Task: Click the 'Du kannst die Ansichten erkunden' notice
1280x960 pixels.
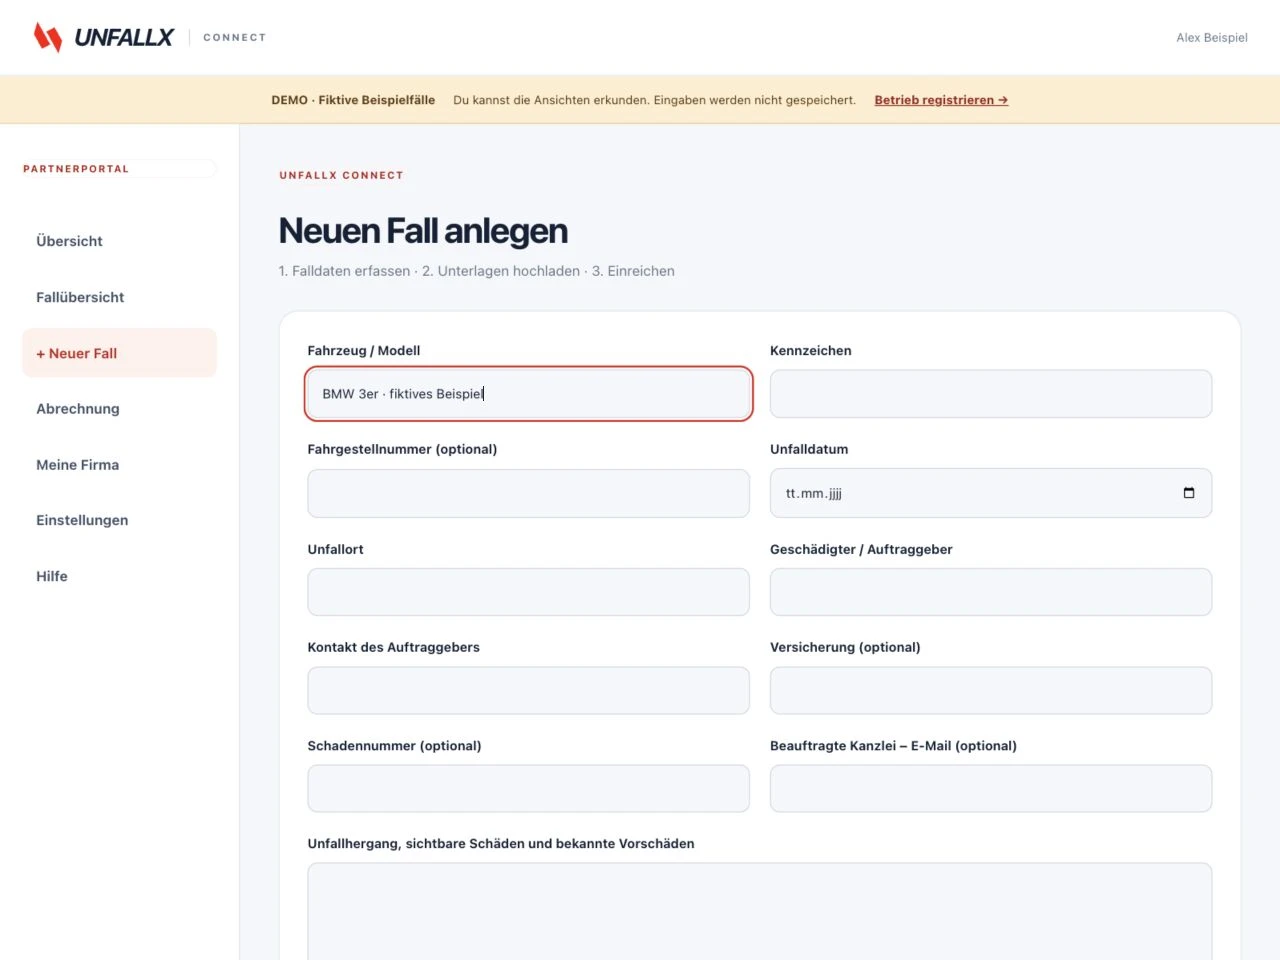Action: point(654,100)
